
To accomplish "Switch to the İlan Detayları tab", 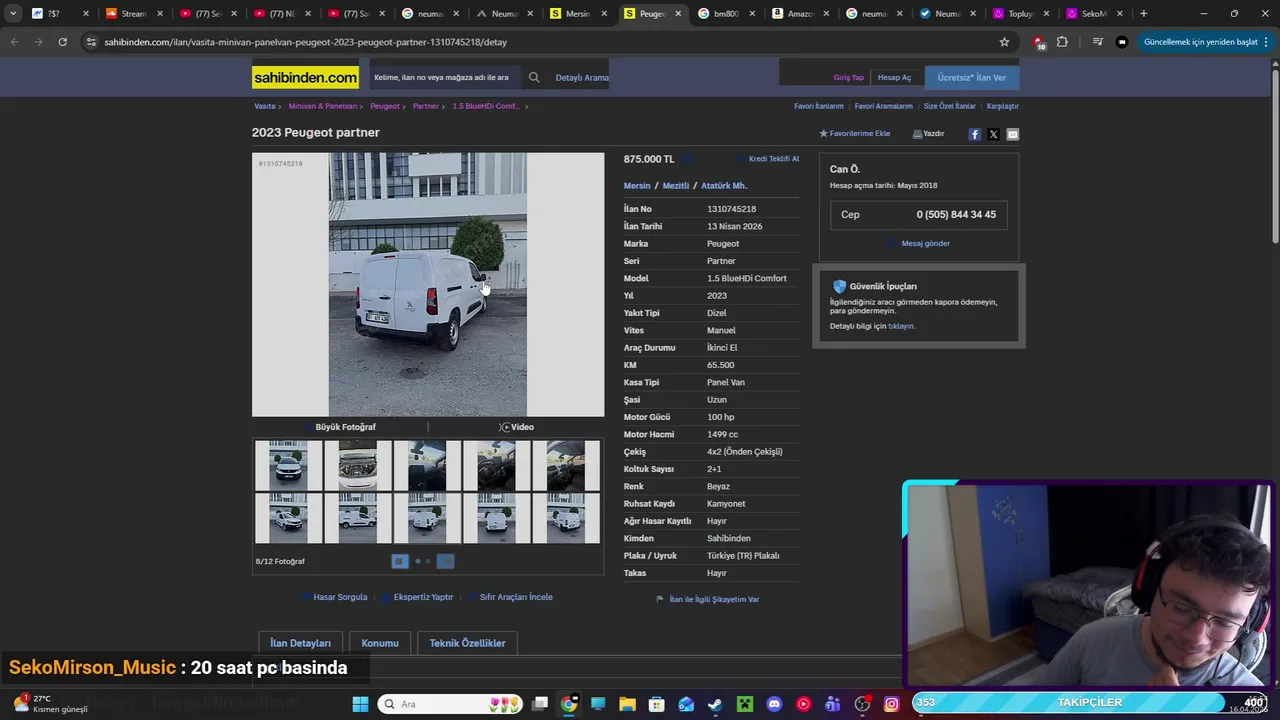I will click(300, 643).
